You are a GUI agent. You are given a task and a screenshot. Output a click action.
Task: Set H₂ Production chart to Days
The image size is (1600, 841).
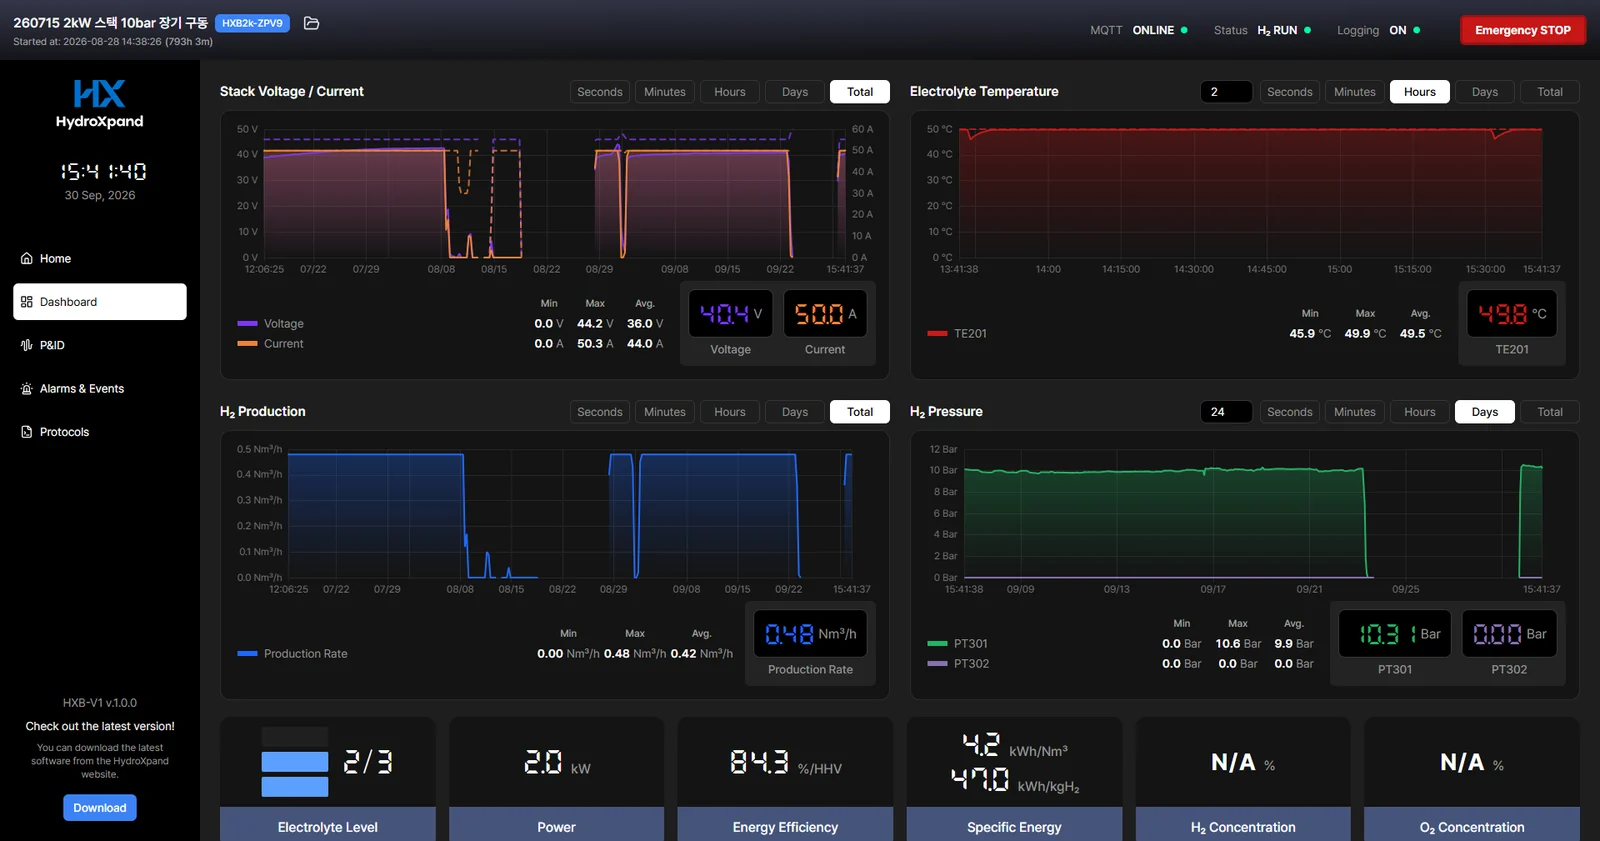[795, 412]
